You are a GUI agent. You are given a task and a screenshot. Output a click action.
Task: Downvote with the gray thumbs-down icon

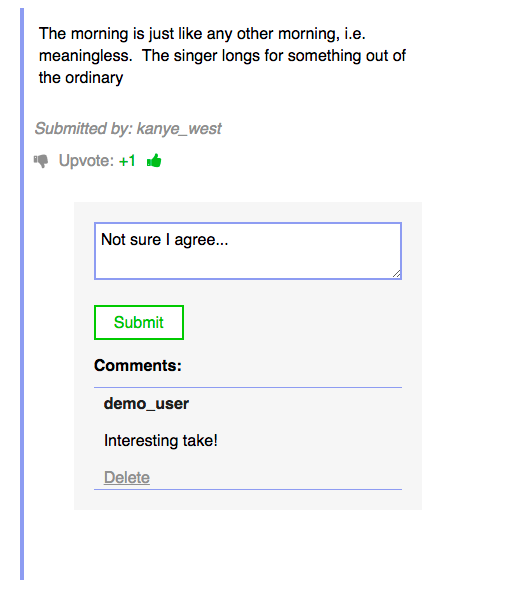(x=41, y=161)
